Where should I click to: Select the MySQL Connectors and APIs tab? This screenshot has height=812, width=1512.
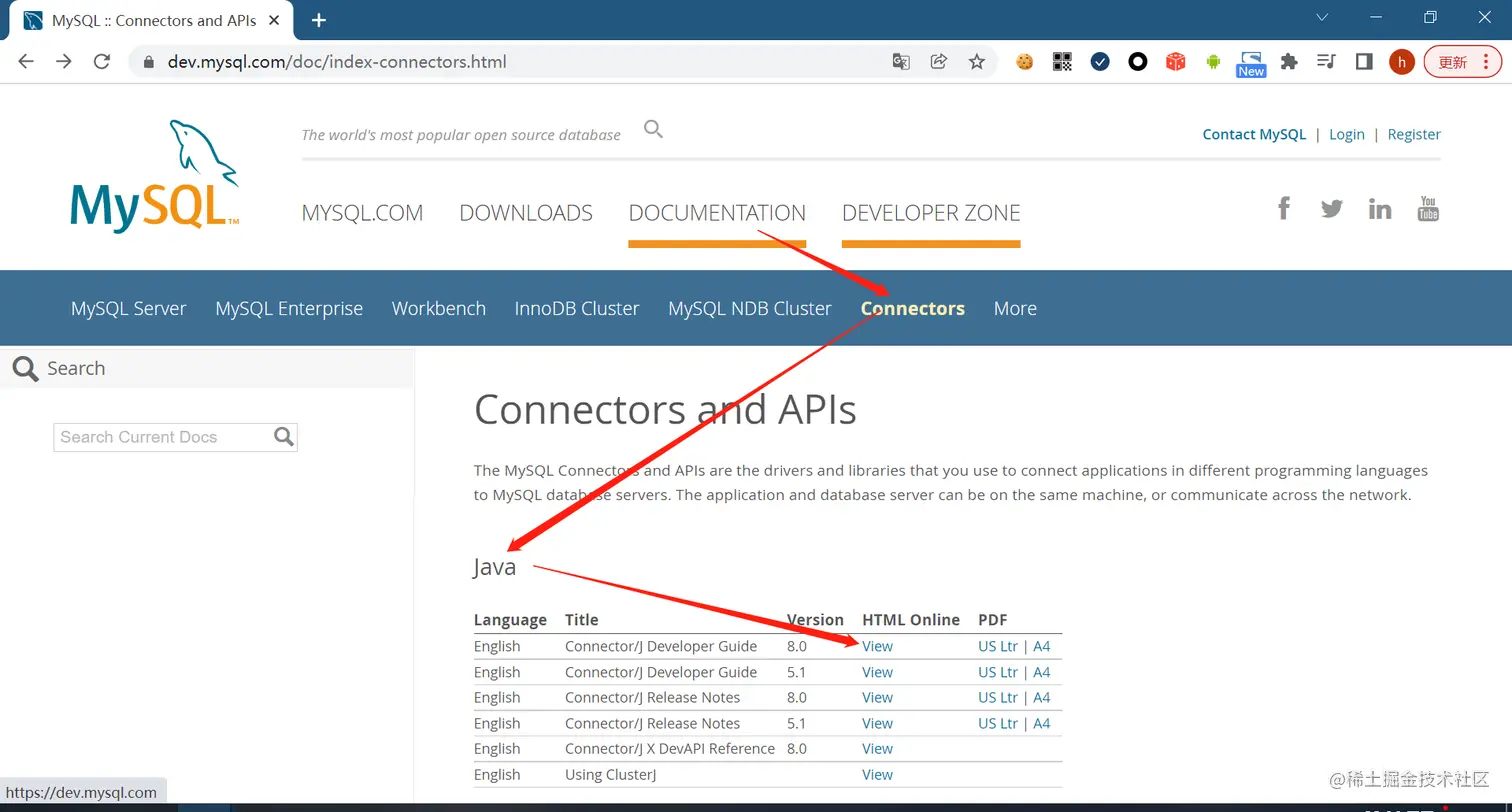coord(153,20)
